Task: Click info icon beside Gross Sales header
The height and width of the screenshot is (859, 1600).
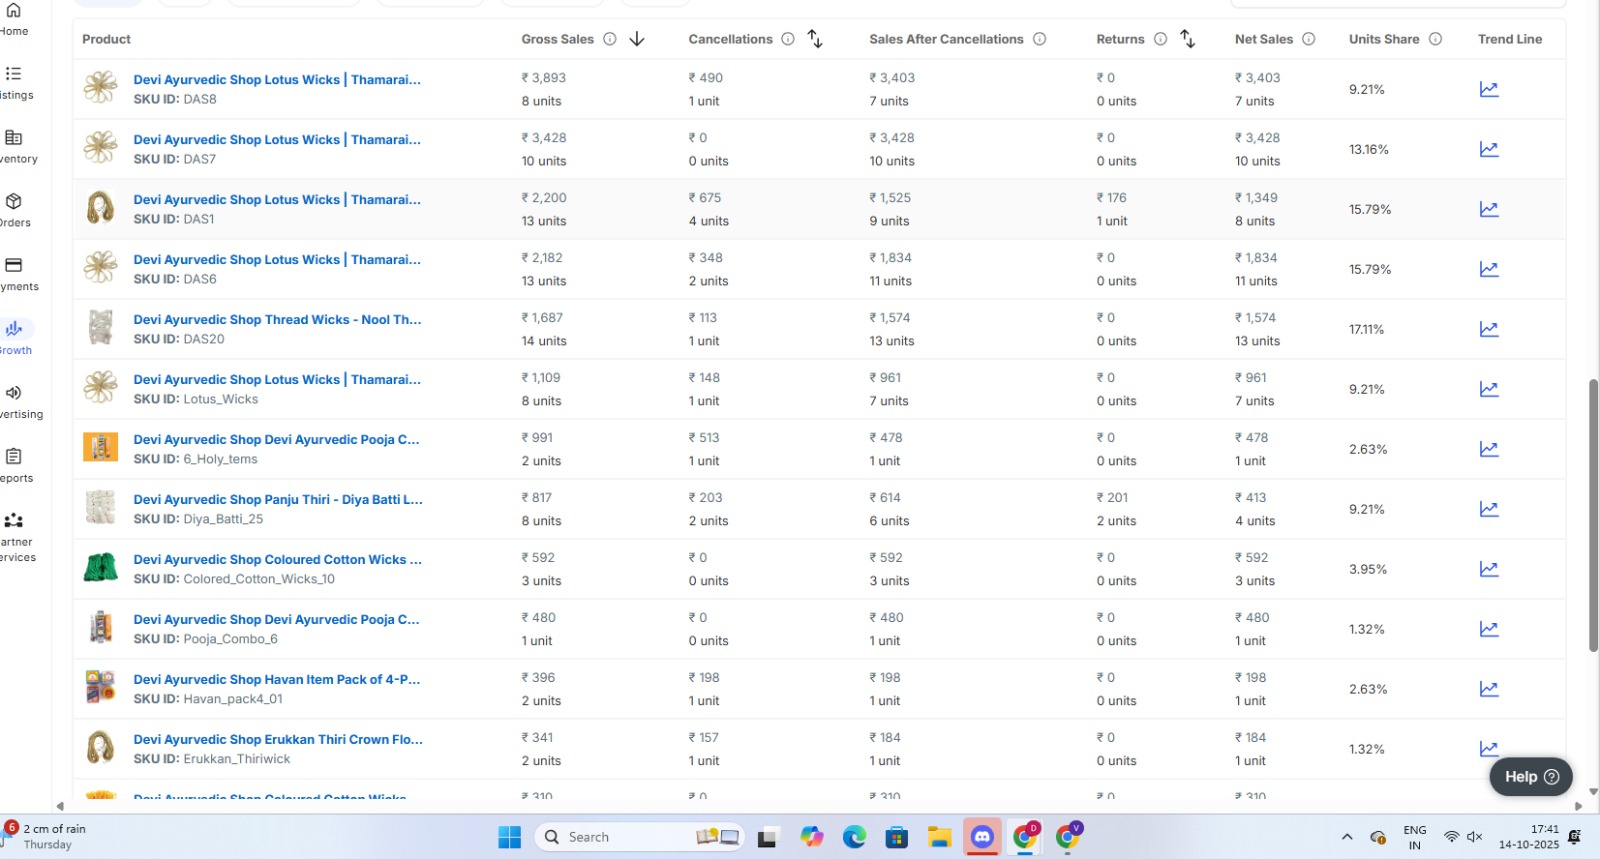Action: click(x=609, y=39)
